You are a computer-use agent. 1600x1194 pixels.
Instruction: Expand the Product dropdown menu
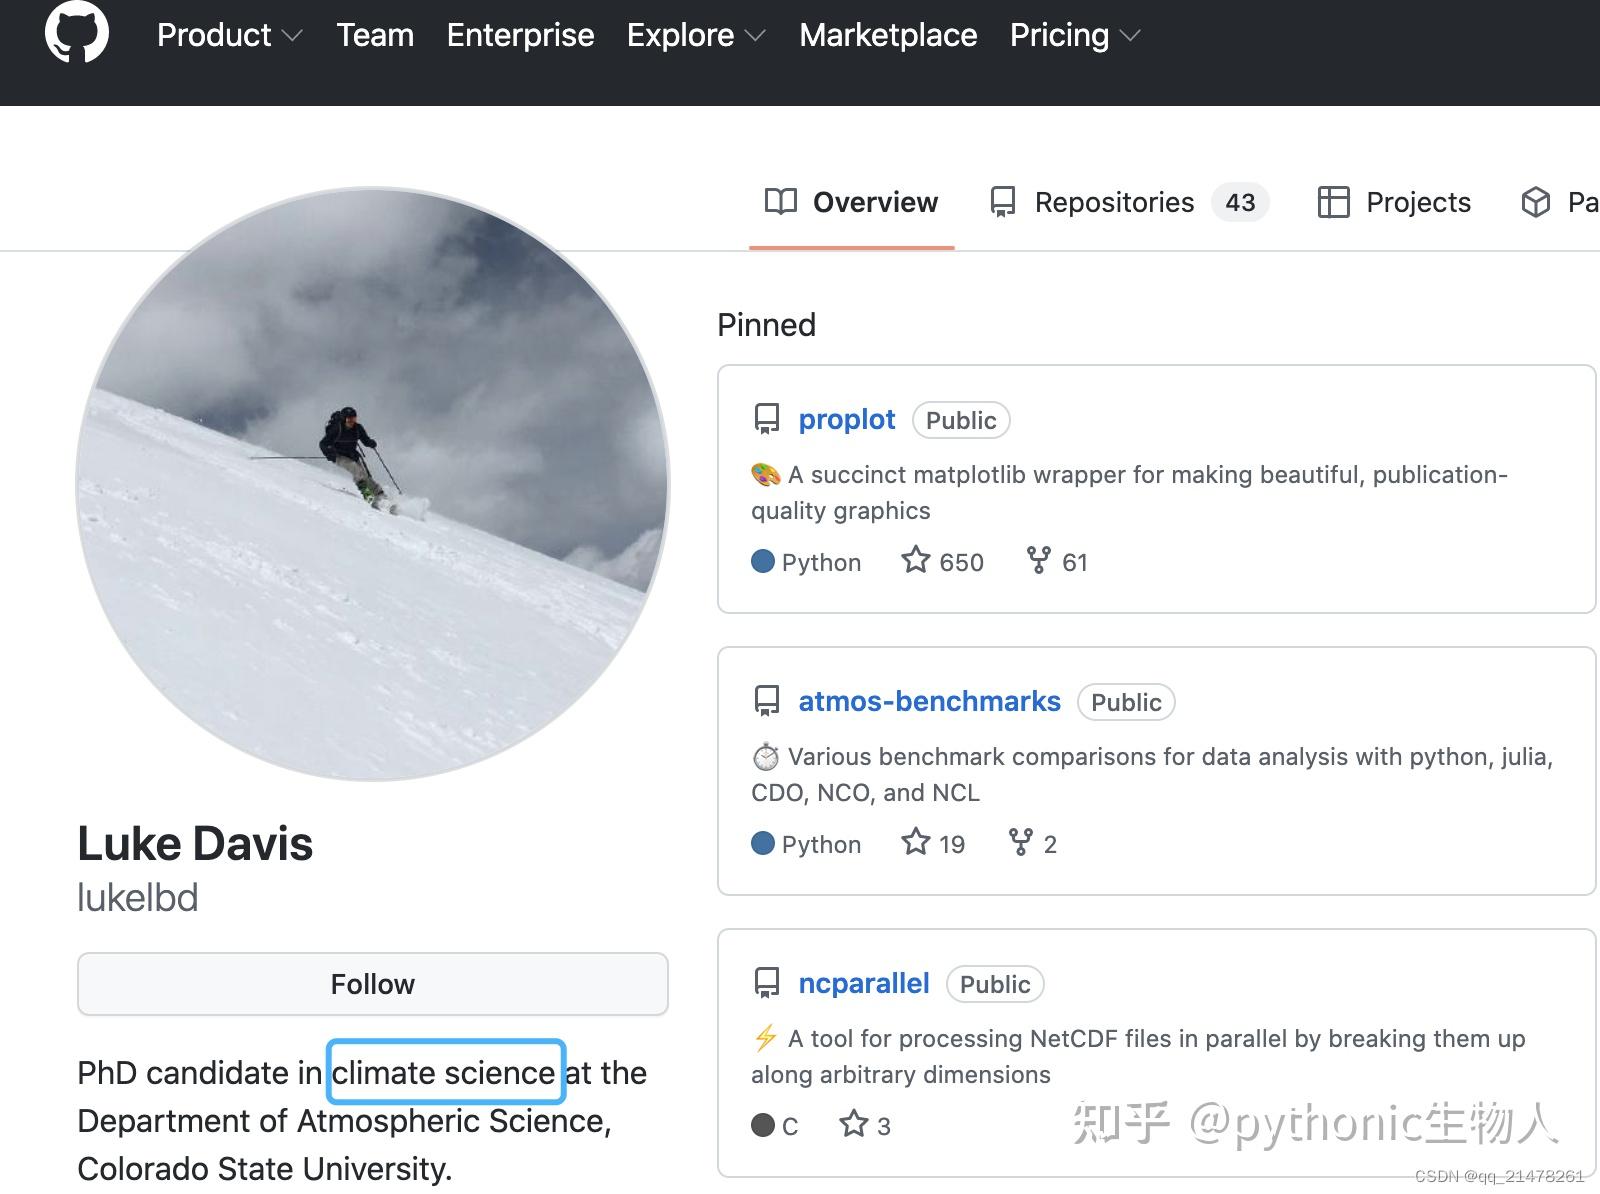pyautogui.click(x=229, y=35)
